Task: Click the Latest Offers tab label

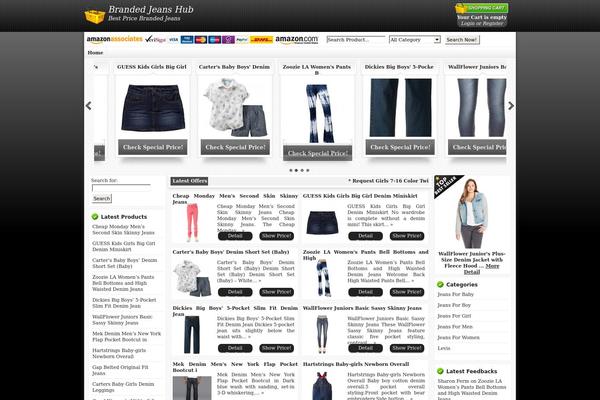Action: (189, 181)
